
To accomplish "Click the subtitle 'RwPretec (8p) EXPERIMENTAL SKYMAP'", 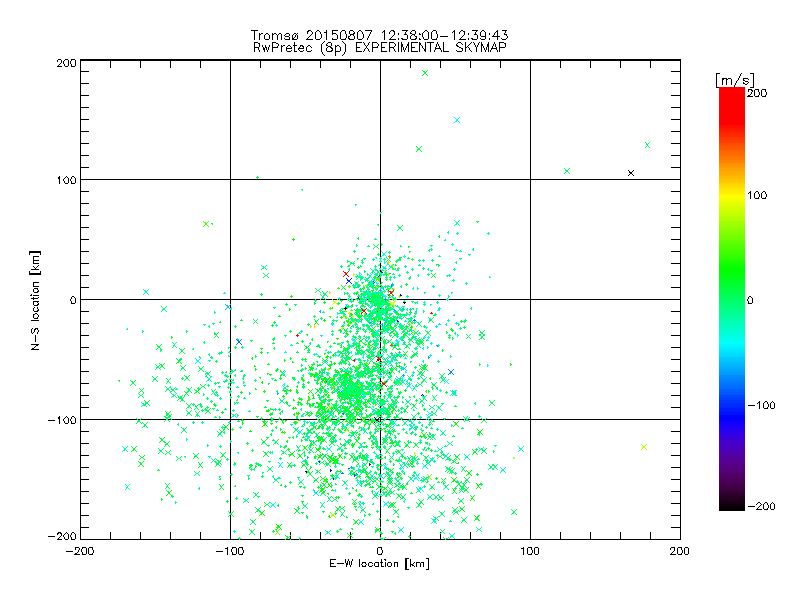I will coord(380,47).
